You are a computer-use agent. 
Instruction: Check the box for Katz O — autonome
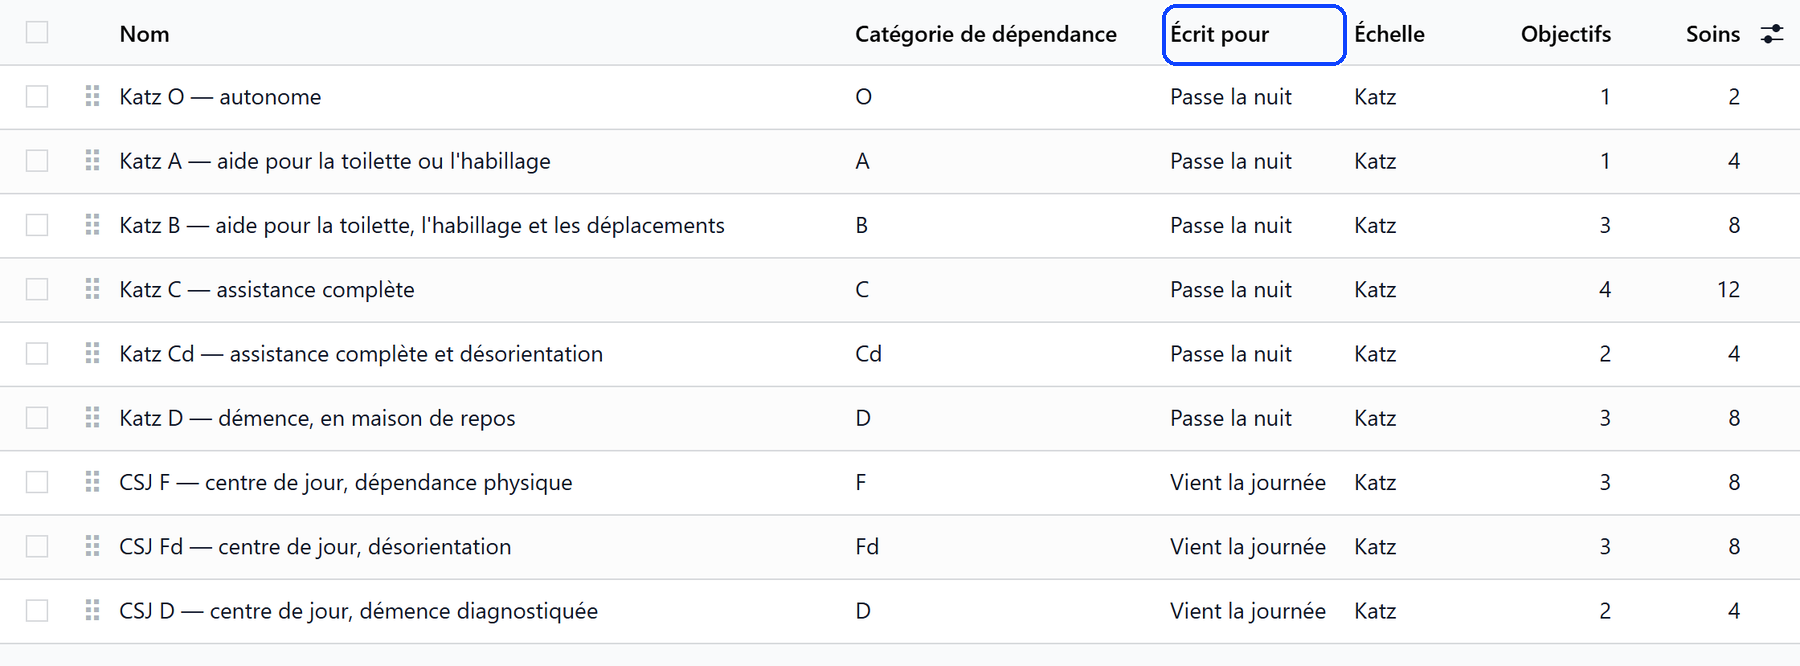click(x=37, y=96)
